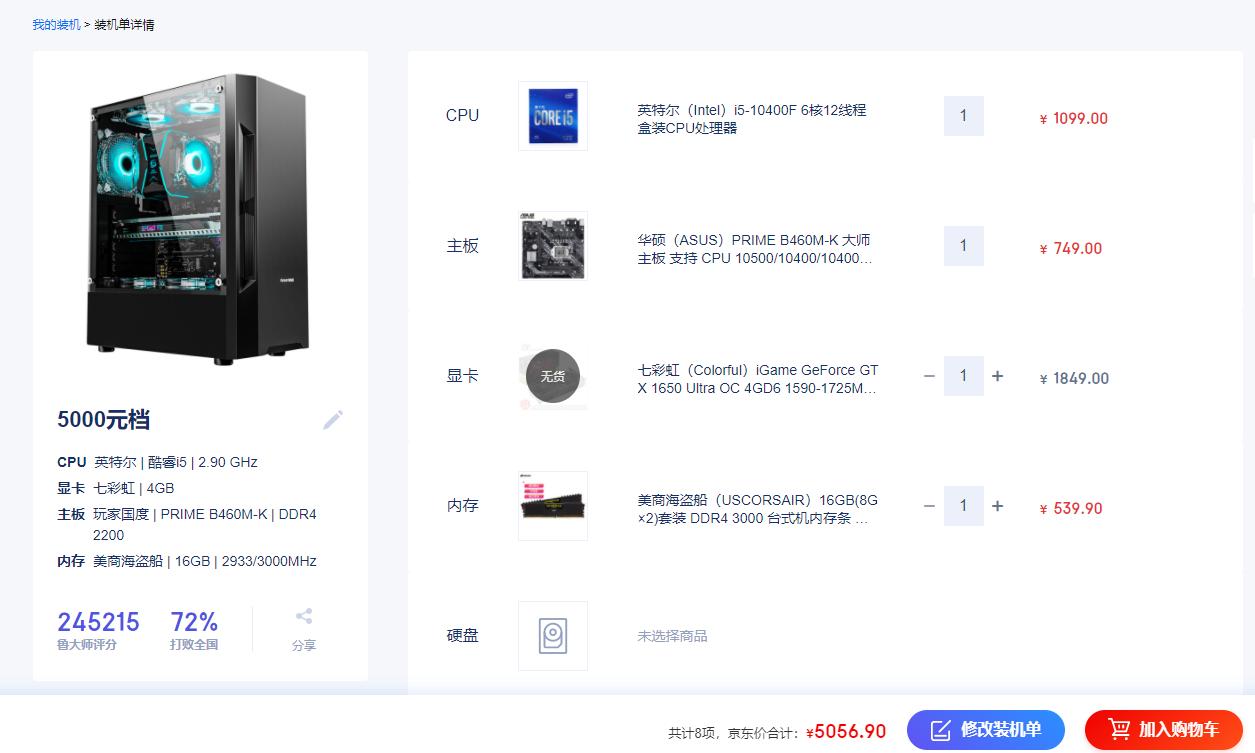The image size is (1255, 753).
Task: Increase the 内存 quantity with the plus
Action: click(997, 505)
